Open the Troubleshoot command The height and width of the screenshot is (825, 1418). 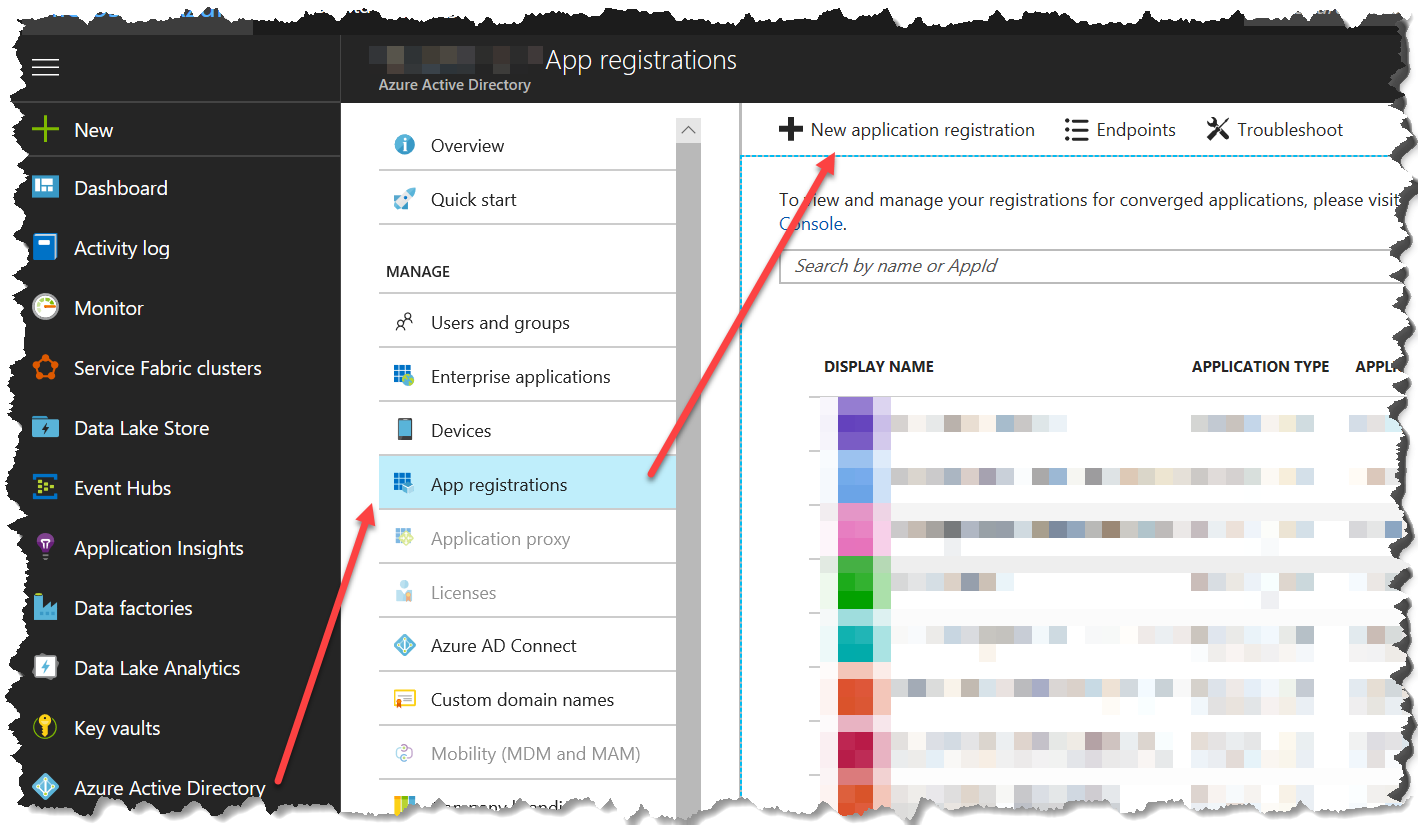coord(1274,129)
